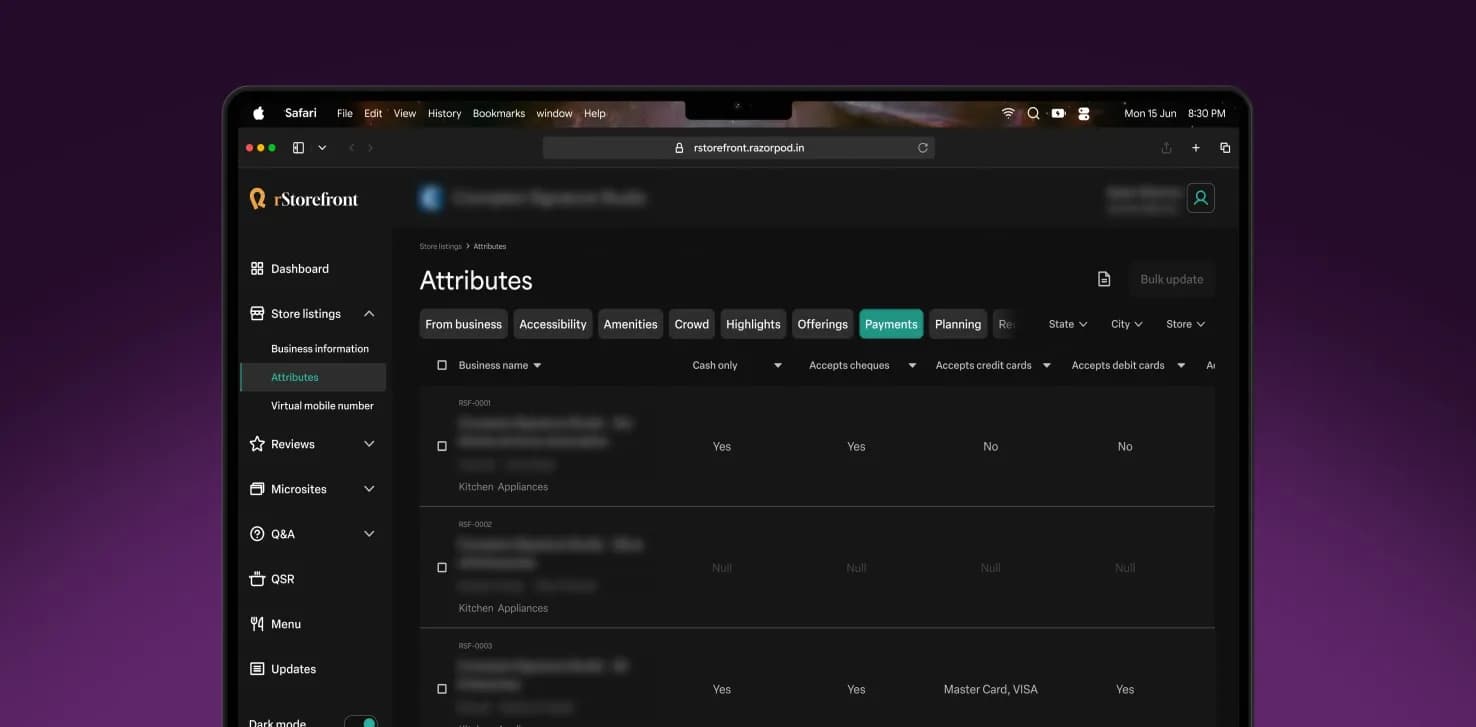Open the Accepts cheques column dropdown arrow

click(912, 366)
